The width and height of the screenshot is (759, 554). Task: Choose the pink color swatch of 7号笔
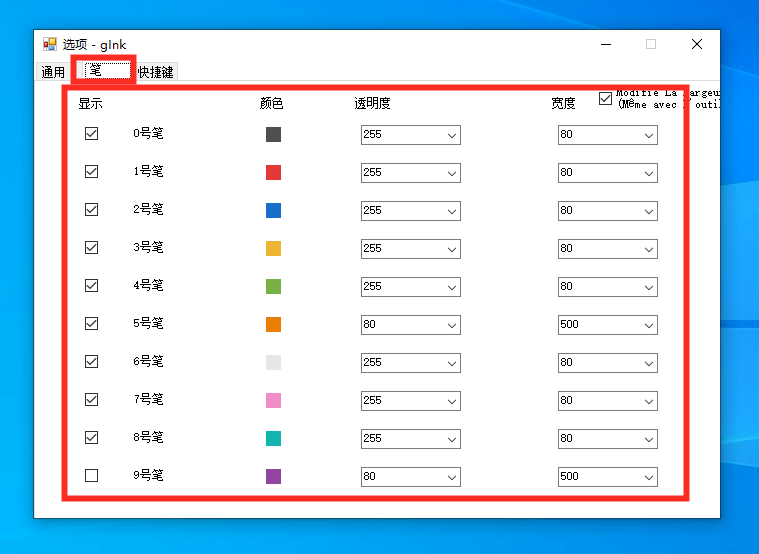coord(273,400)
